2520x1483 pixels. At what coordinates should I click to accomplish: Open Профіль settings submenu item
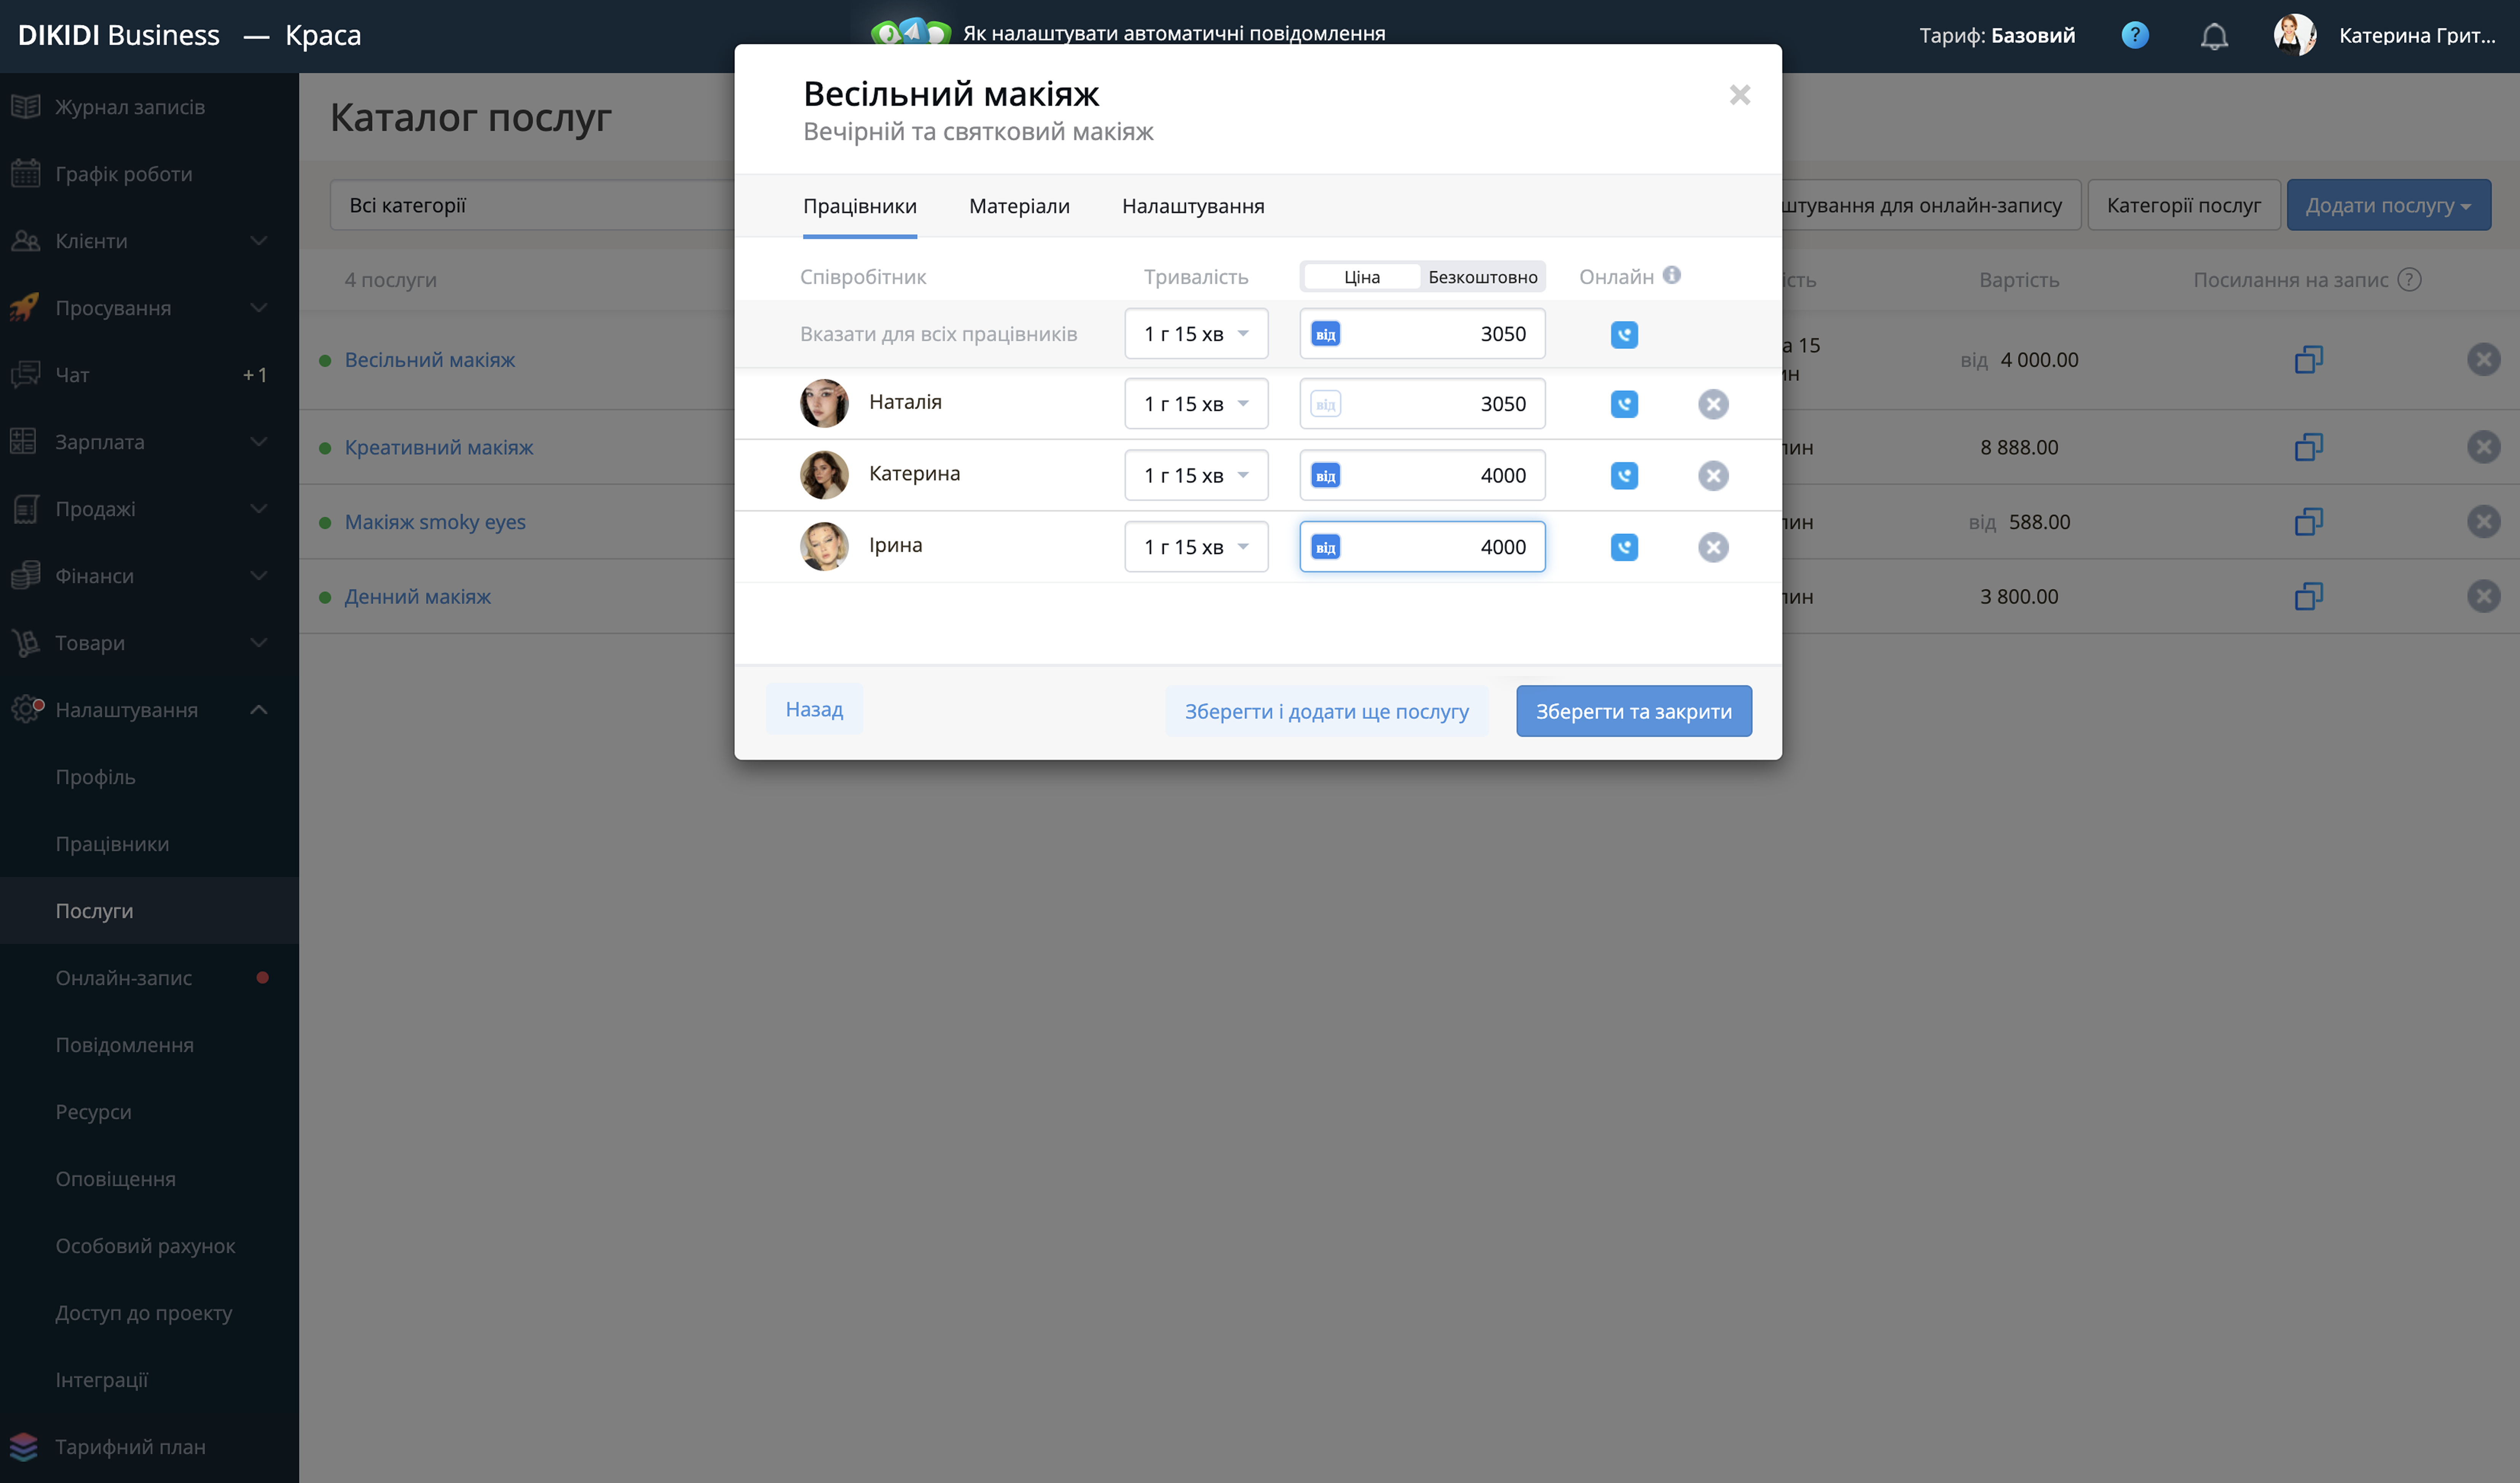tap(149, 777)
